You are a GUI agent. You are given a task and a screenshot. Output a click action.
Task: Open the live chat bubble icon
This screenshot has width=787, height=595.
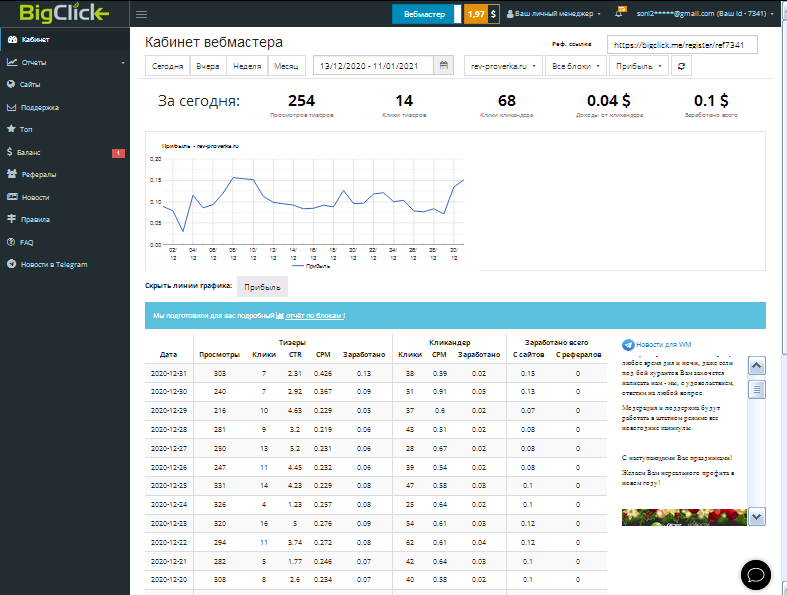pyautogui.click(x=756, y=574)
